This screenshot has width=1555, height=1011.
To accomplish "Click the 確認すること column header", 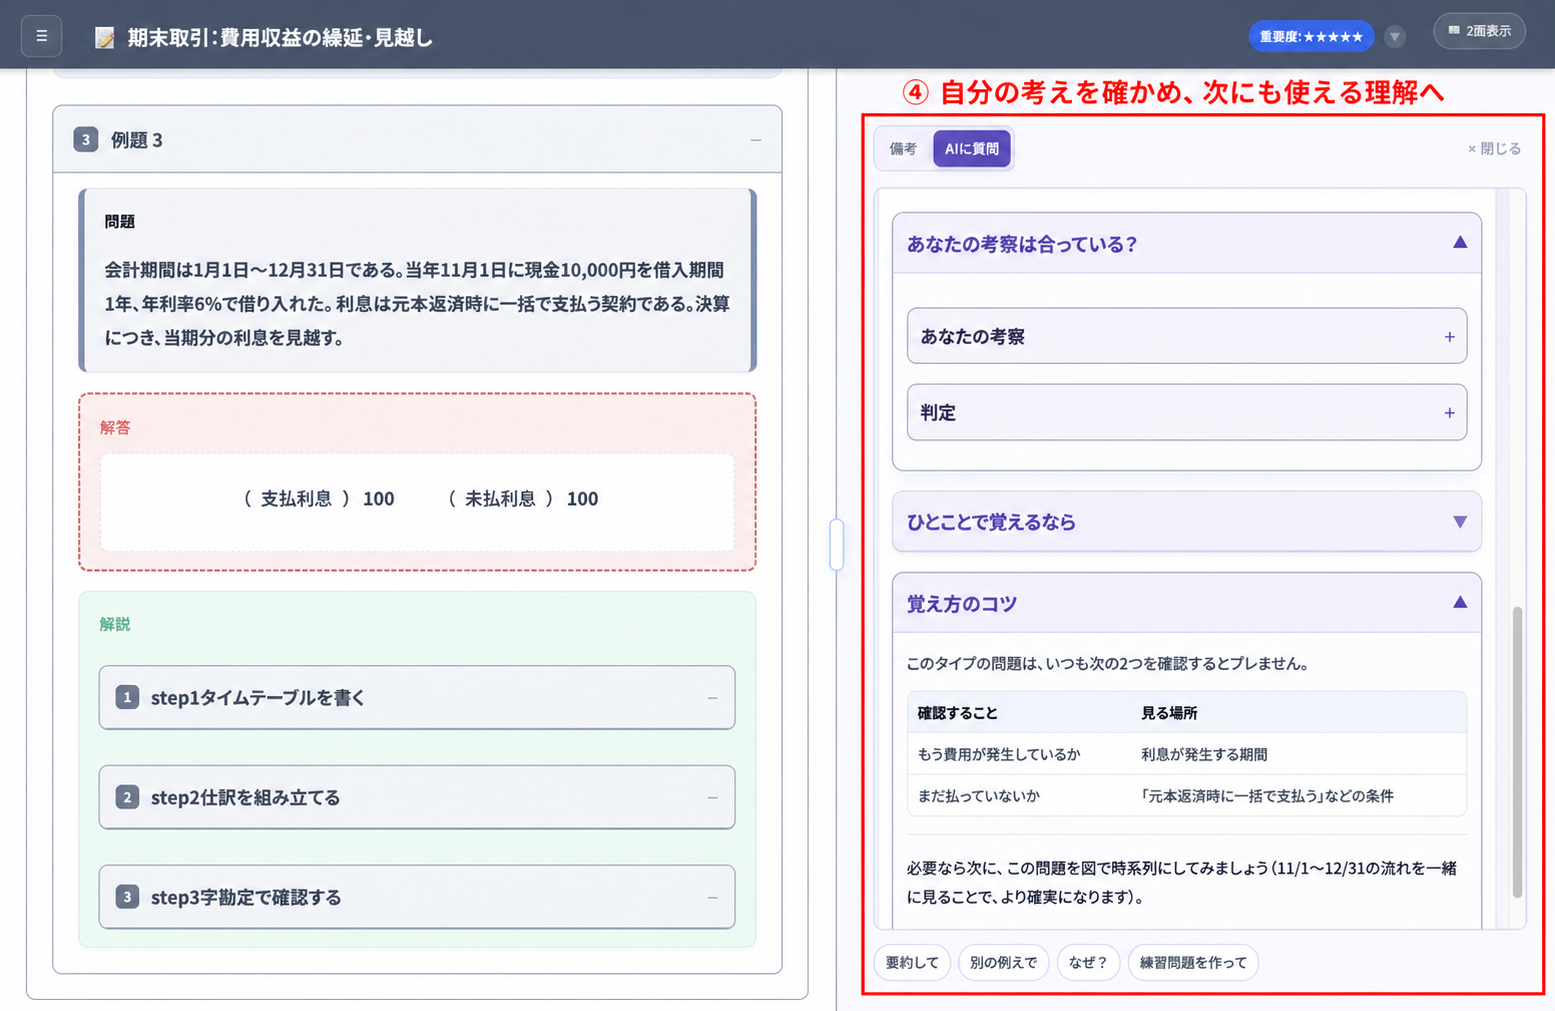I will click(958, 713).
